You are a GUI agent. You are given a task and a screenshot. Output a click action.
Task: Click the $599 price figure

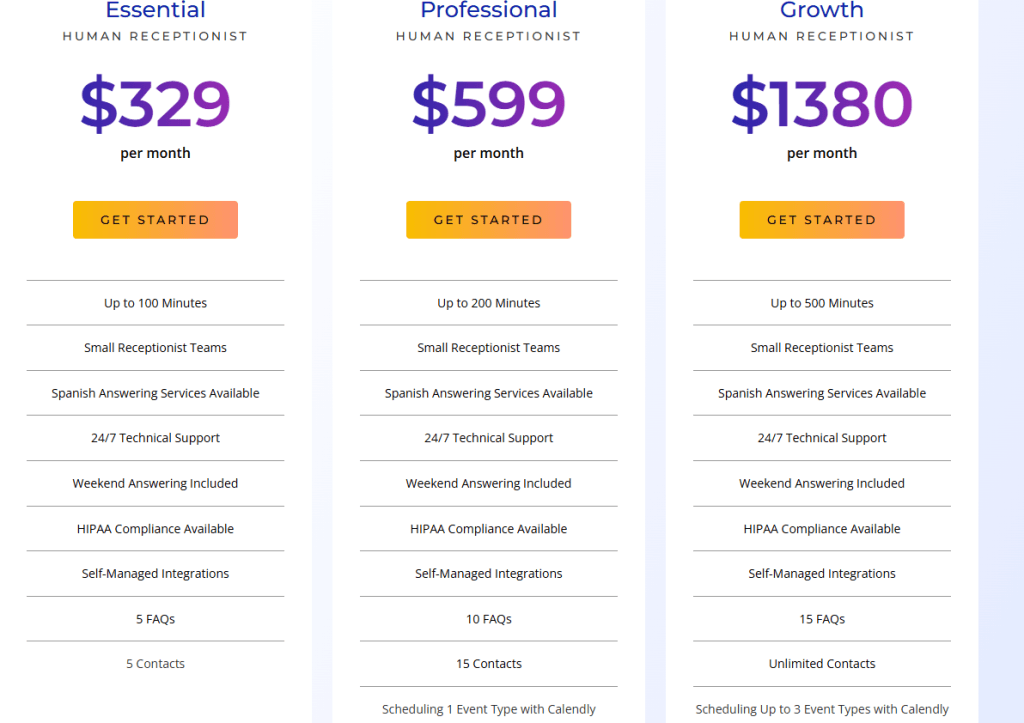(x=488, y=104)
